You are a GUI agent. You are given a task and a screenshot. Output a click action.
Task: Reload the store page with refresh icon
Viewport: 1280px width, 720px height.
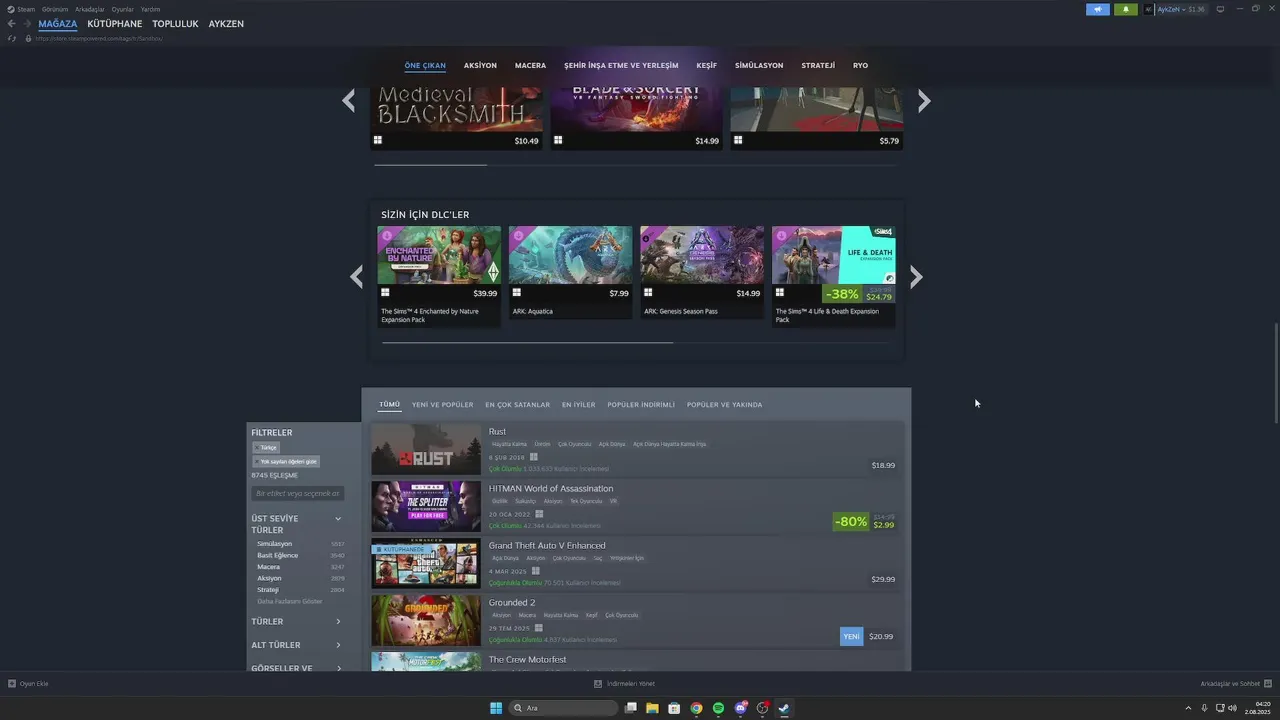coord(12,38)
